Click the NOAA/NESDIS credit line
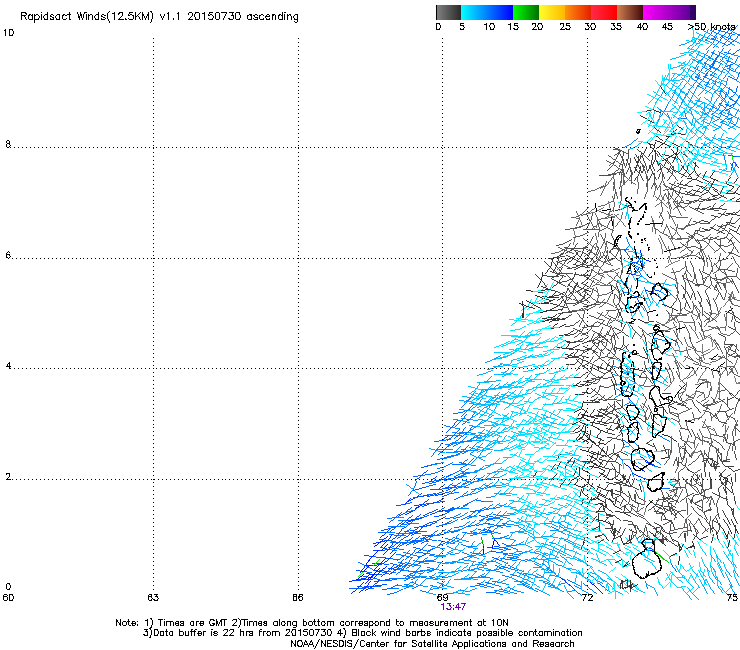740x650 pixels. click(x=432, y=644)
